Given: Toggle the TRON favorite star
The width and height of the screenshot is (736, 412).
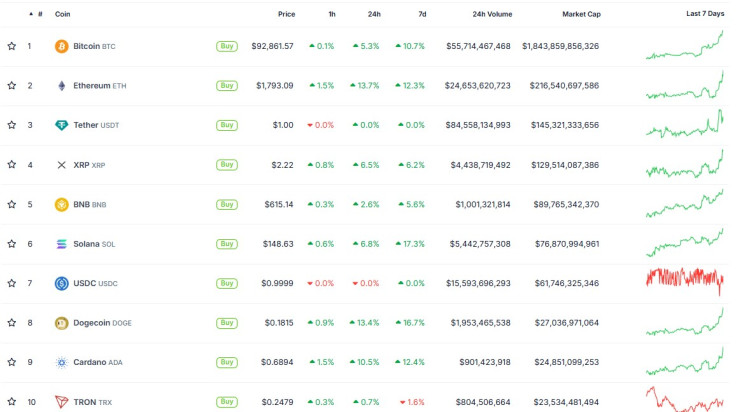Looking at the screenshot, I should point(12,401).
